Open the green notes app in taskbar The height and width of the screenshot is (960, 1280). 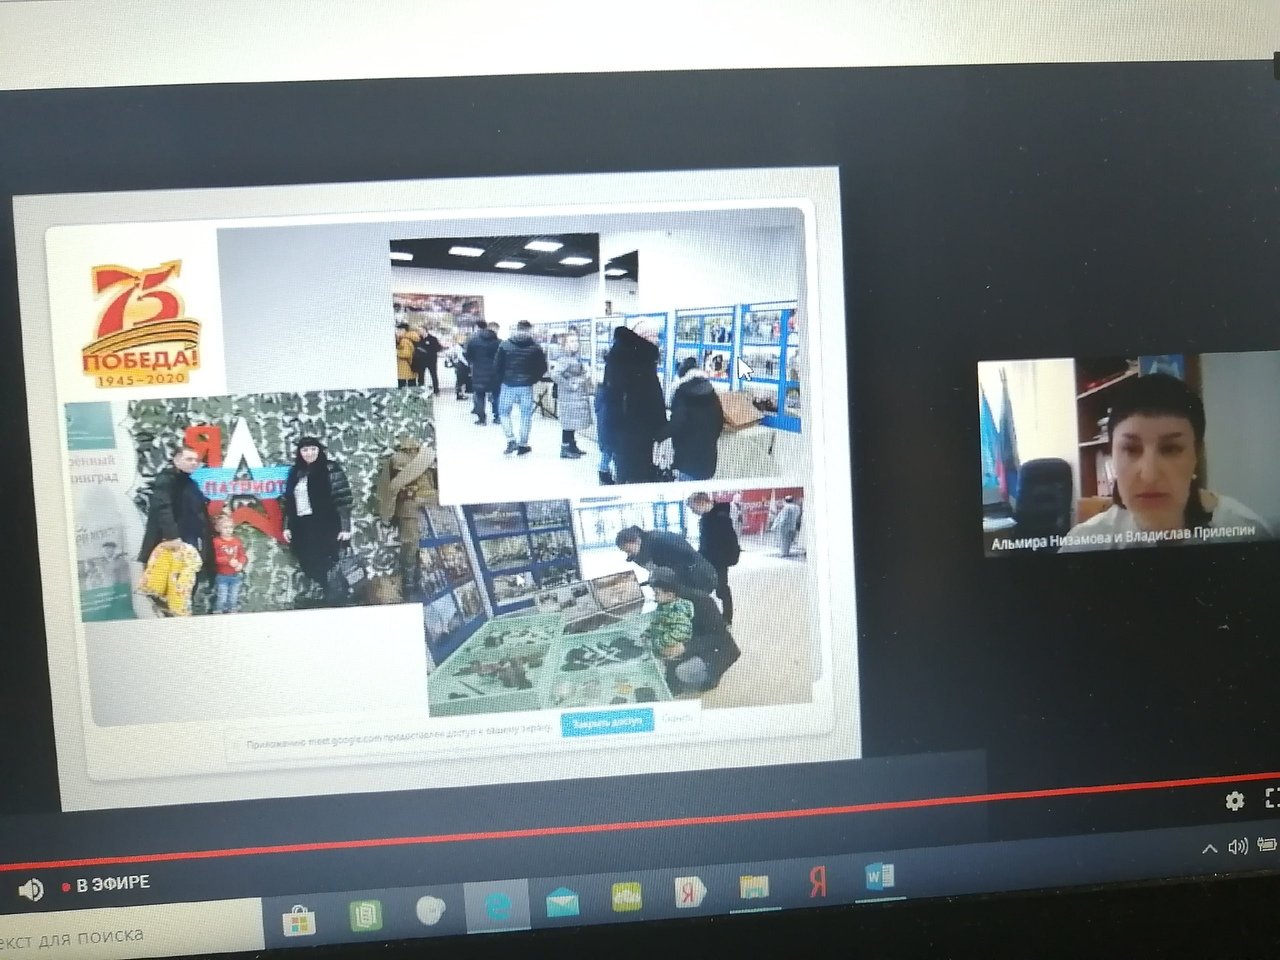[x=365, y=914]
